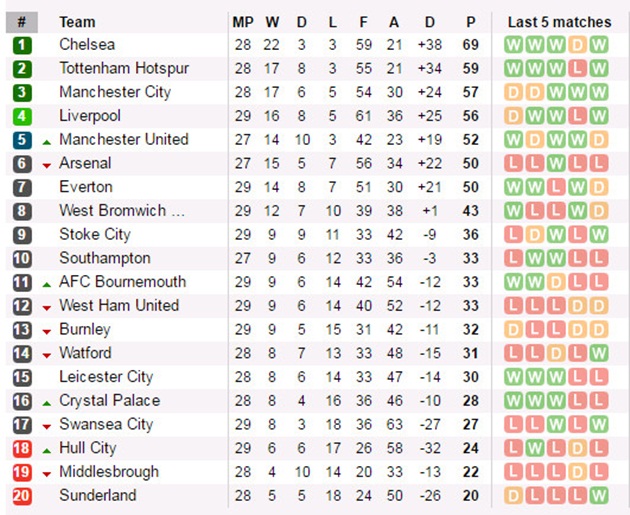Sort table by the MP column header
Viewport: 630px width, 515px height.
pyautogui.click(x=243, y=22)
